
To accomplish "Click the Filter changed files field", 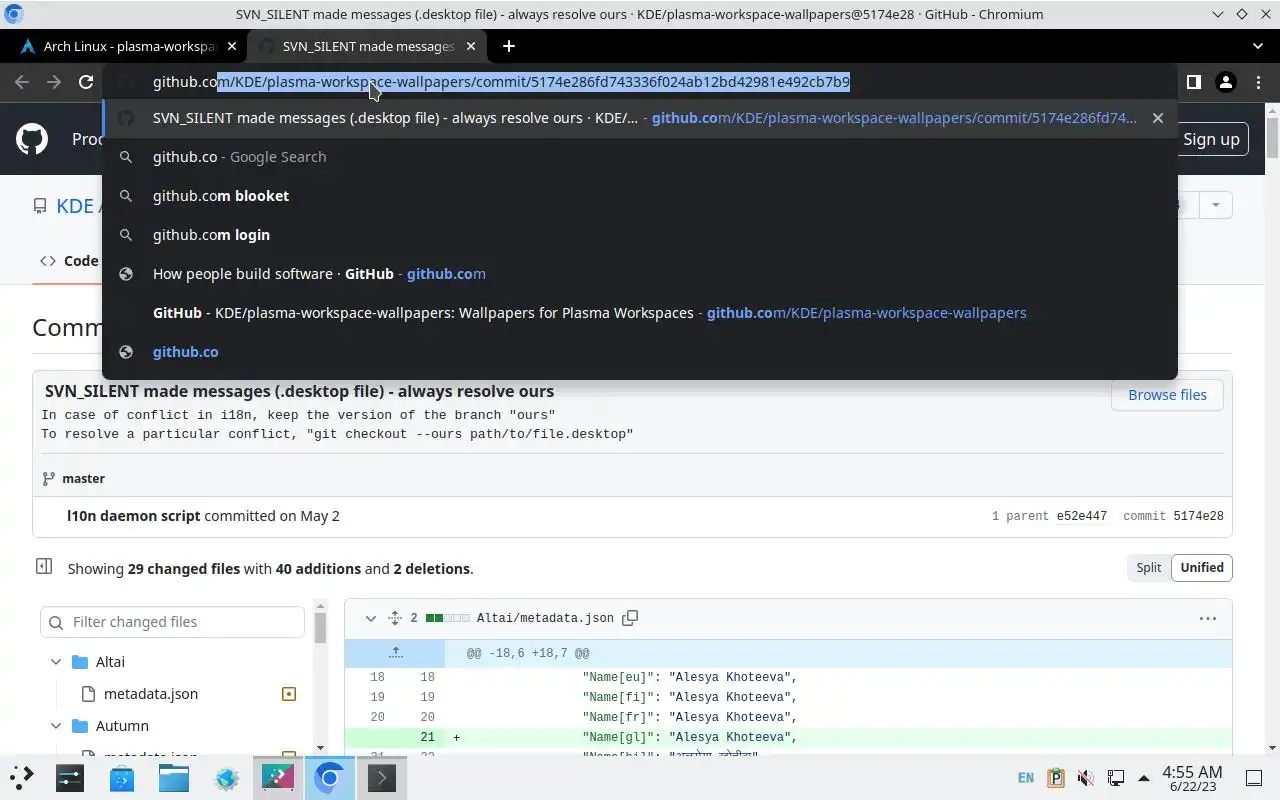I will point(172,622).
